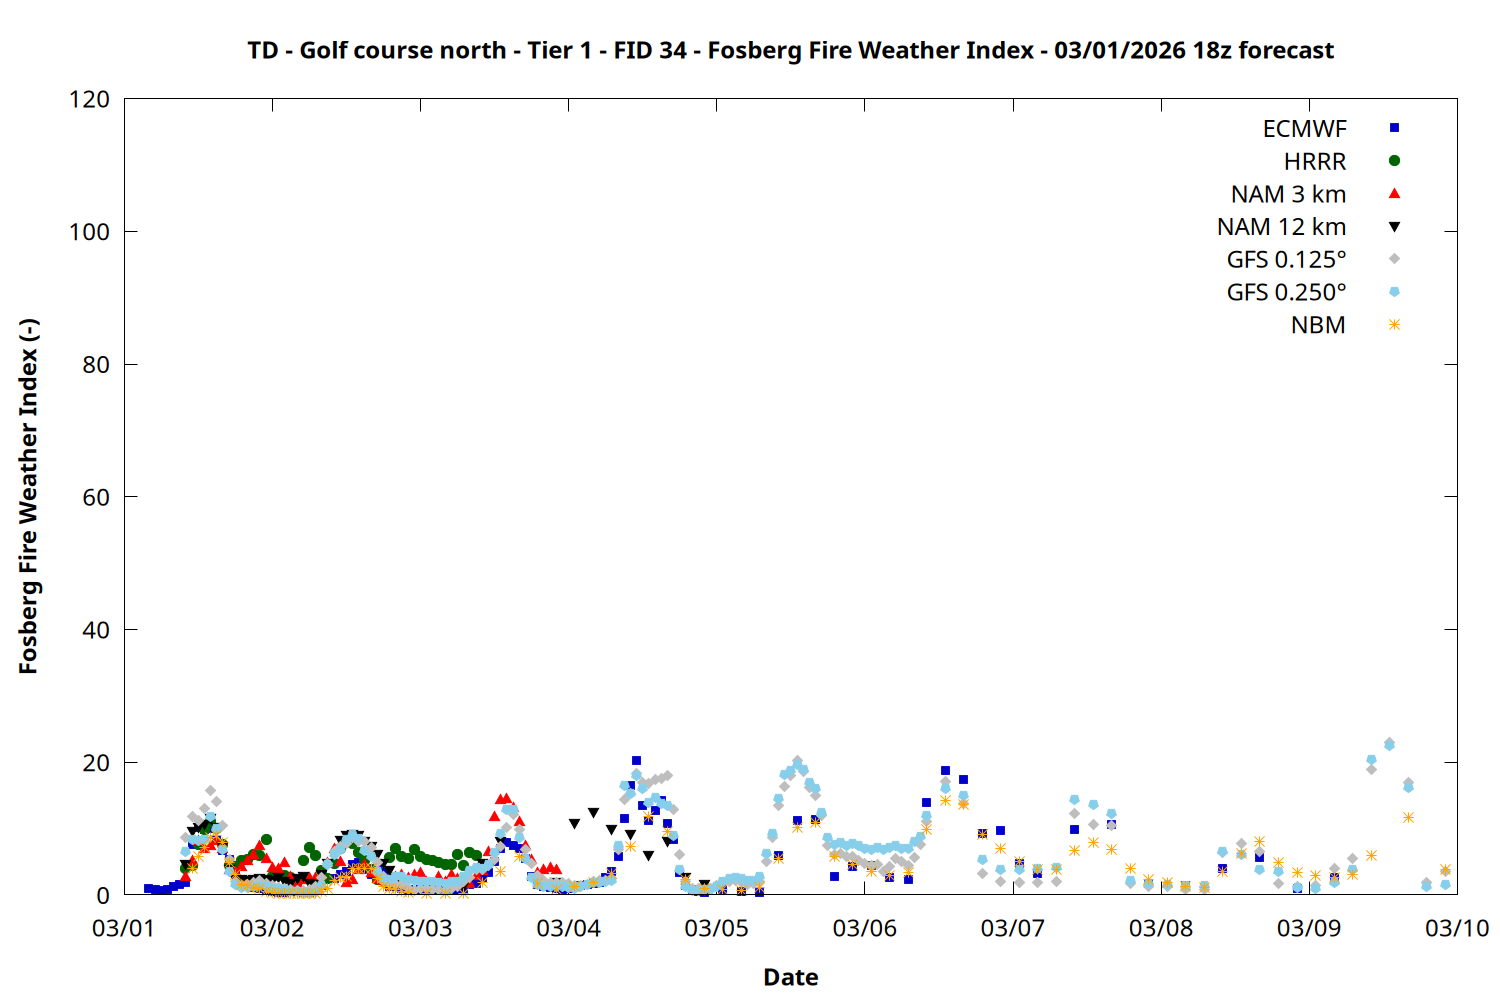Click the 100 value on the y-axis
Image resolution: width=1500 pixels, height=1000 pixels.
89,232
